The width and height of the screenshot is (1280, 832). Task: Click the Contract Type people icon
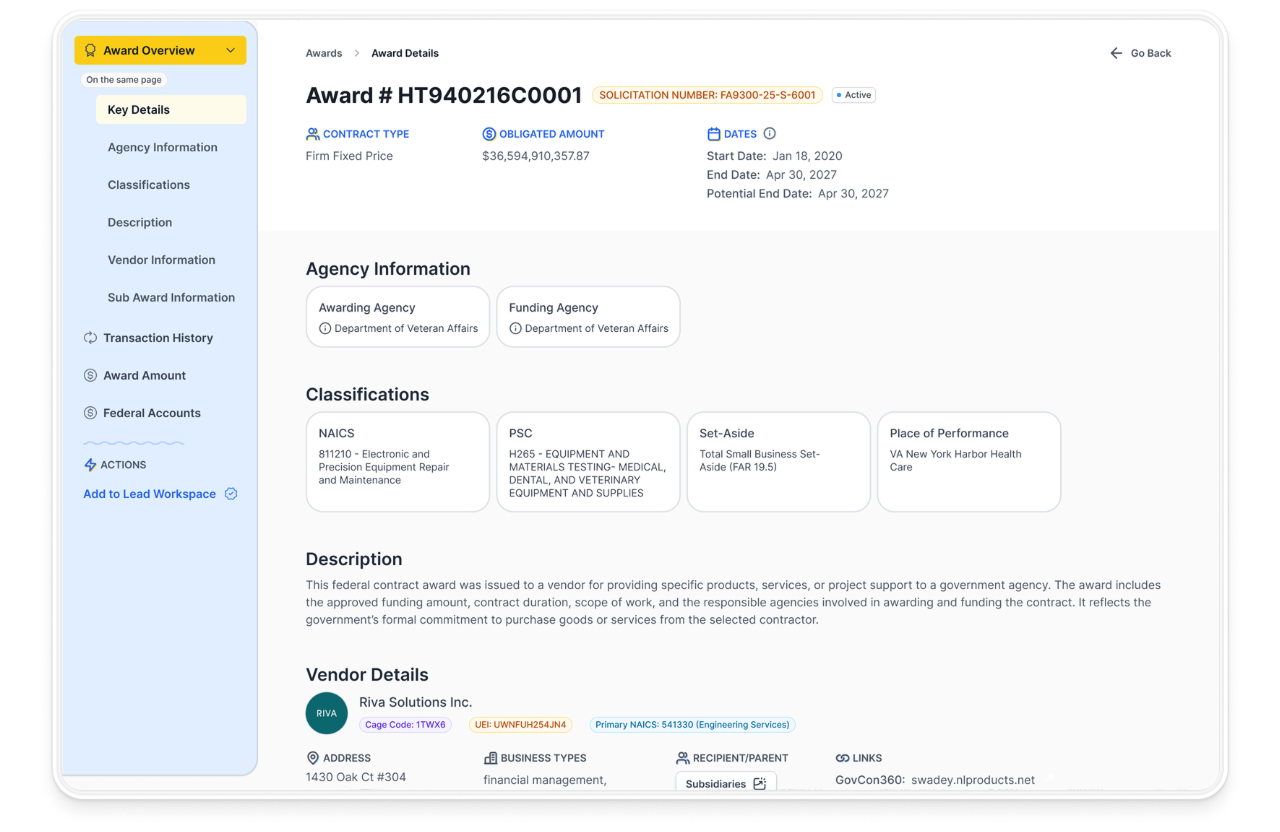click(x=313, y=134)
